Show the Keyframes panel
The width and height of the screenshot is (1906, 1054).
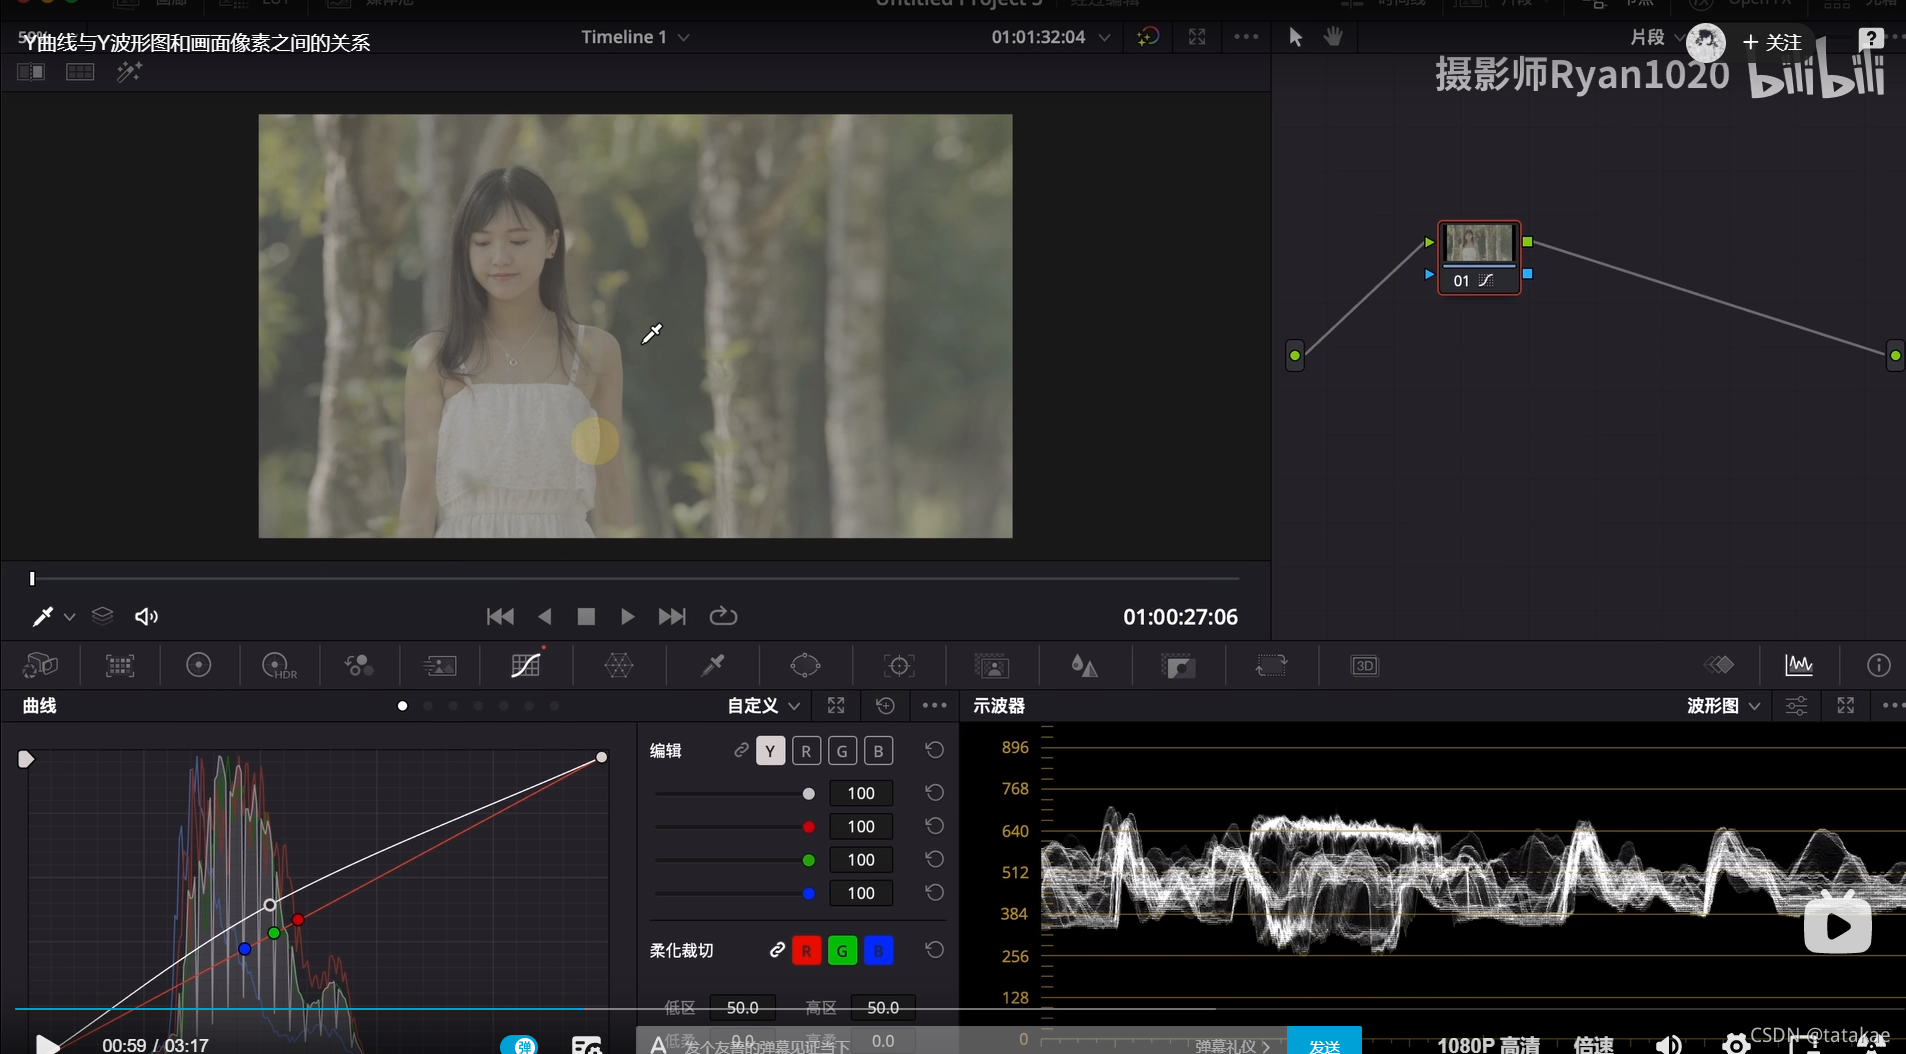click(1719, 665)
